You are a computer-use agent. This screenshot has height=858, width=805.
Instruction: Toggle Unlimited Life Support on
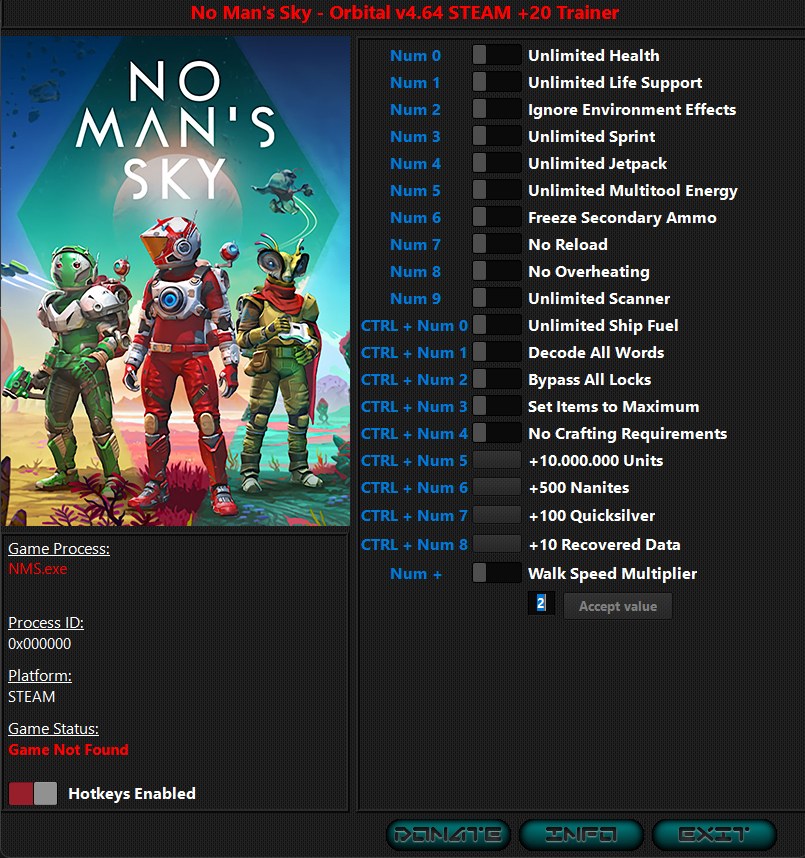pyautogui.click(x=496, y=82)
